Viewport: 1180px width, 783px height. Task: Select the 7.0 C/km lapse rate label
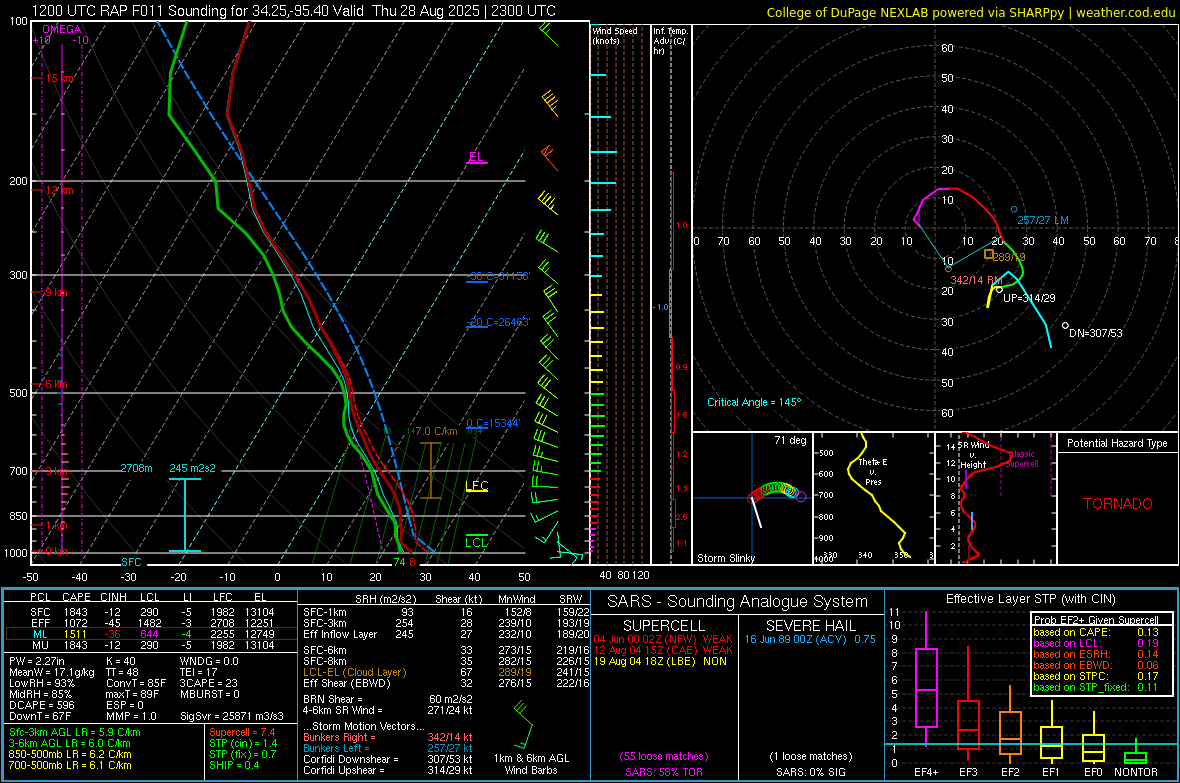(436, 431)
